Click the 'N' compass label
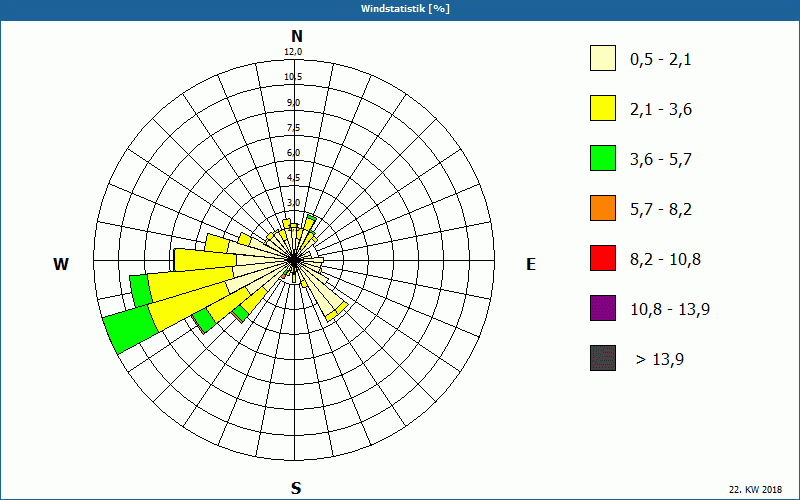800x500 pixels. [296, 36]
